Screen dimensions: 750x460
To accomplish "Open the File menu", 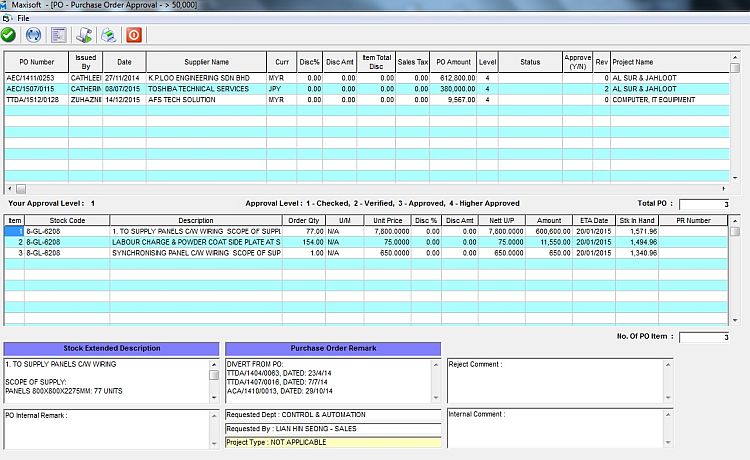I will [x=23, y=18].
